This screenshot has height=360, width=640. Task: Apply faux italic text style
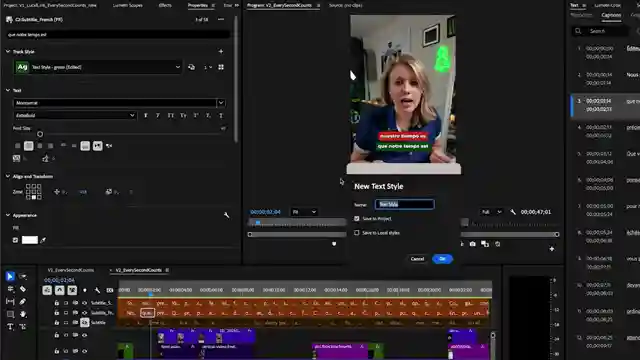click(158, 116)
